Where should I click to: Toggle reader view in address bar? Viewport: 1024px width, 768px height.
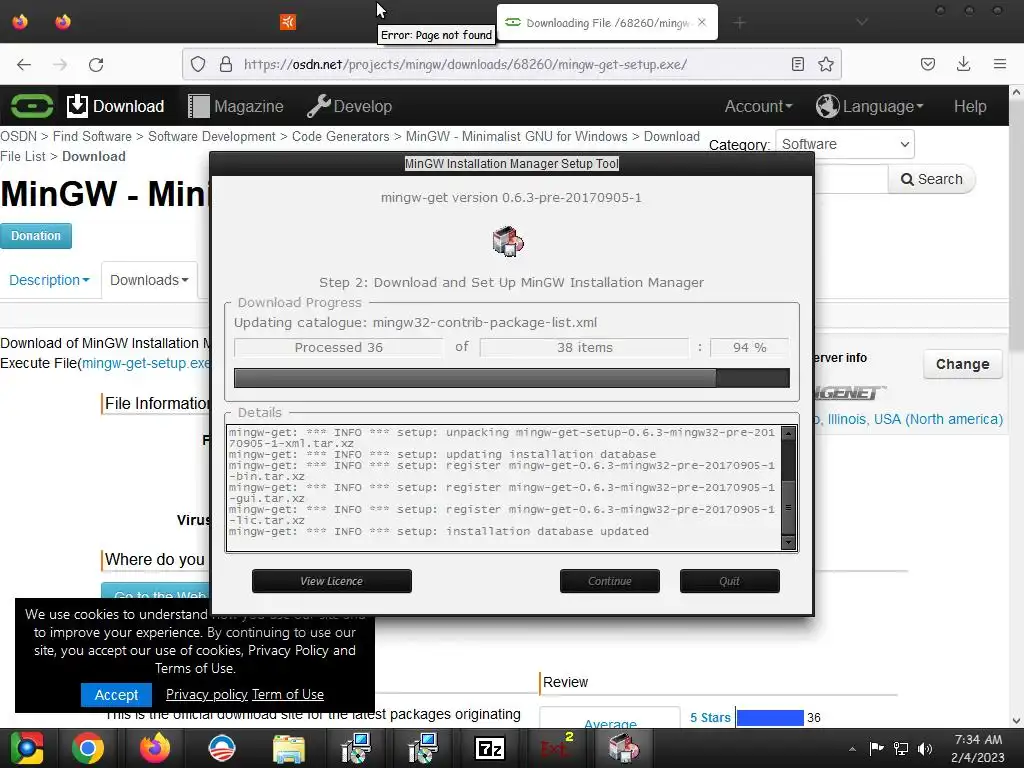pyautogui.click(x=797, y=64)
